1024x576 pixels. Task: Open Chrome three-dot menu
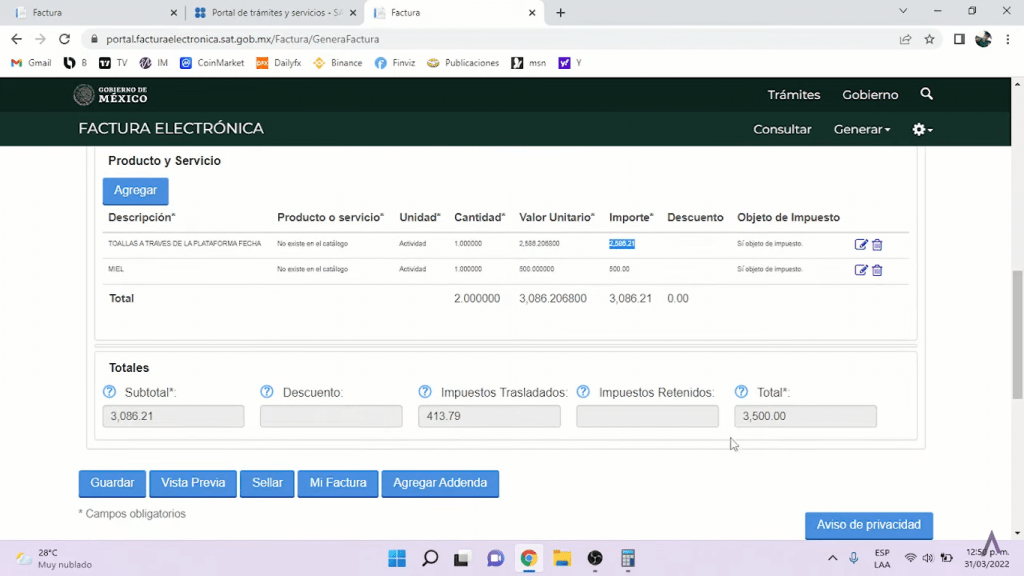pyautogui.click(x=1008, y=39)
